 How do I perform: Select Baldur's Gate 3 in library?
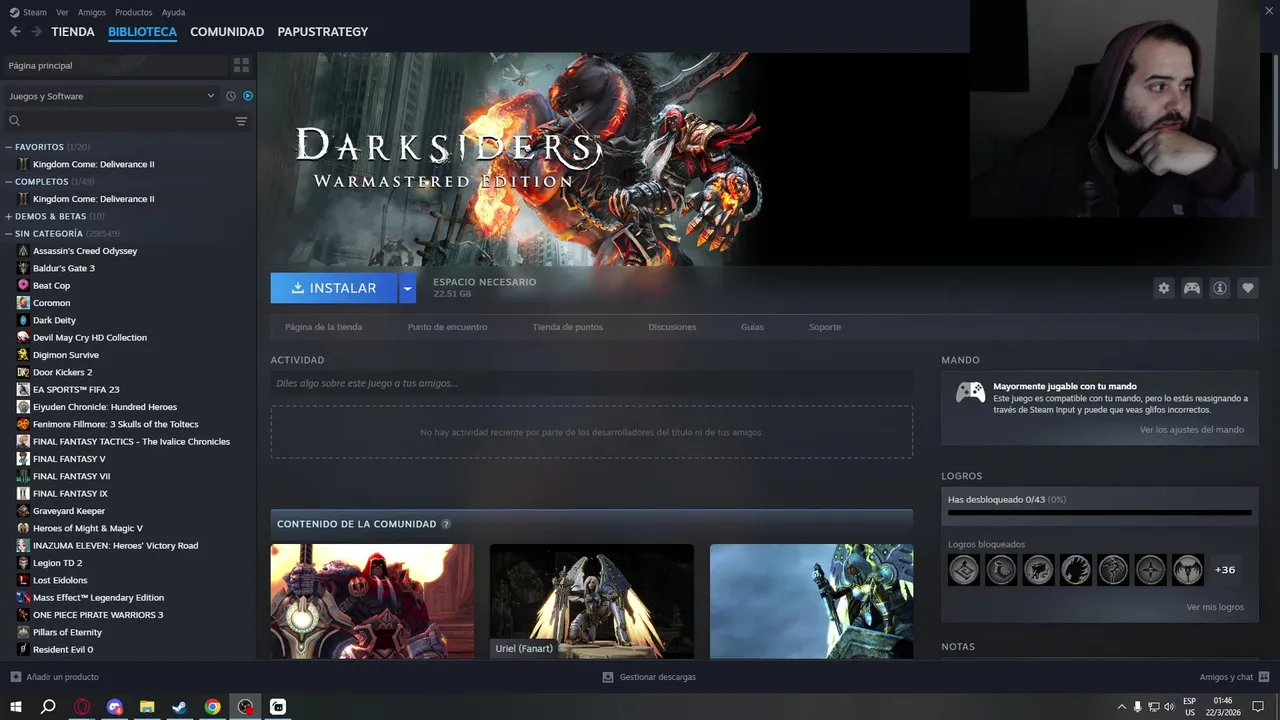pos(64,268)
